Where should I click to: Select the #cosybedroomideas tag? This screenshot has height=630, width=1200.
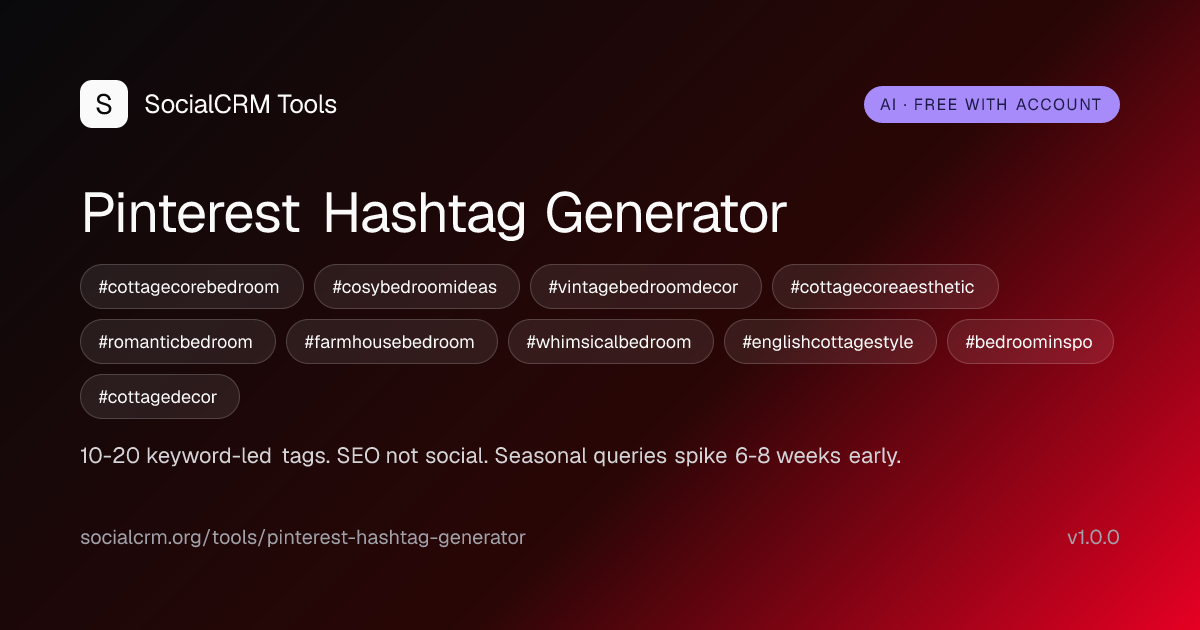[417, 287]
